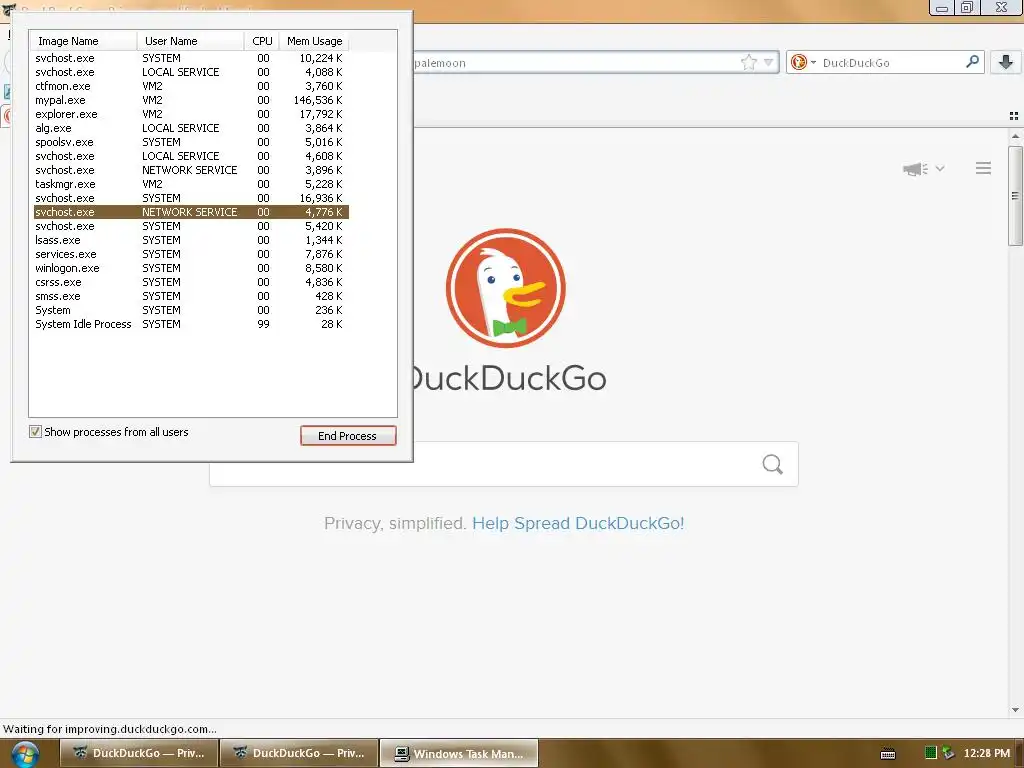Viewport: 1024px width, 768px height.
Task: Switch to first DuckDuckGo taskbar window
Action: [x=139, y=753]
